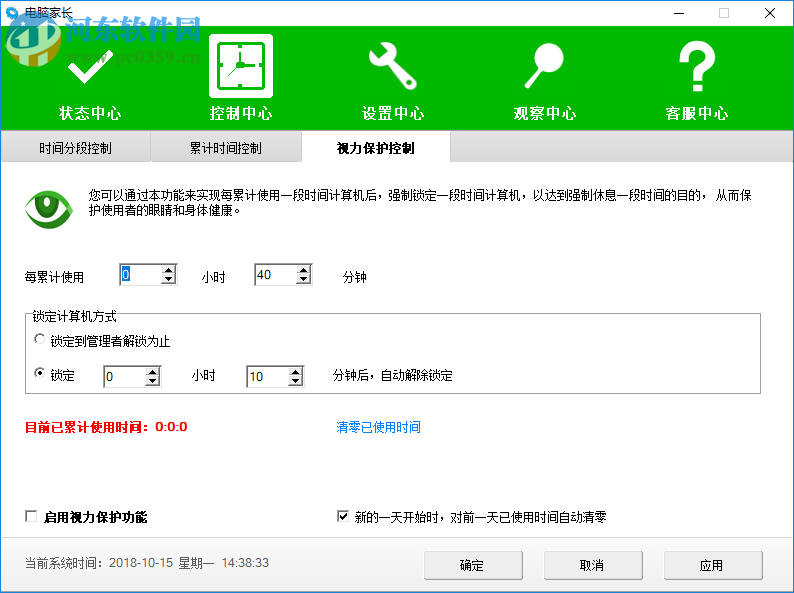This screenshot has height=593, width=794.
Task: Click the 锁定计算机方式 group label
Action: 74,317
